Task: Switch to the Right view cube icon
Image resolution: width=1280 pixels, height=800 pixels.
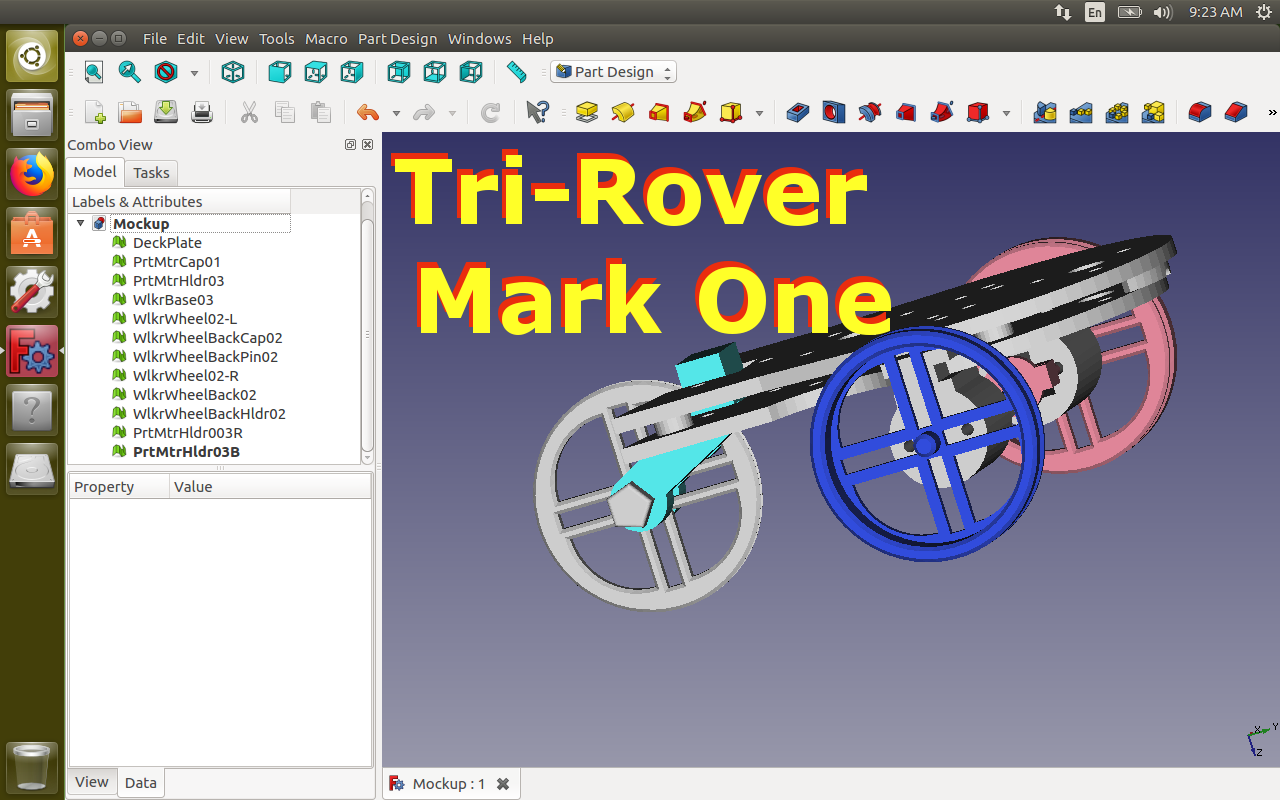Action: [352, 72]
